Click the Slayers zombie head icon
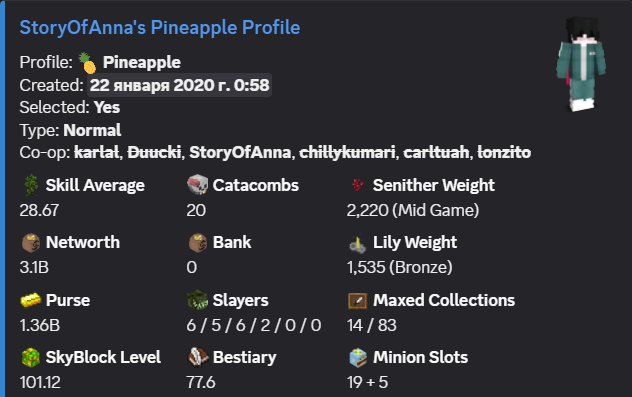 198,300
